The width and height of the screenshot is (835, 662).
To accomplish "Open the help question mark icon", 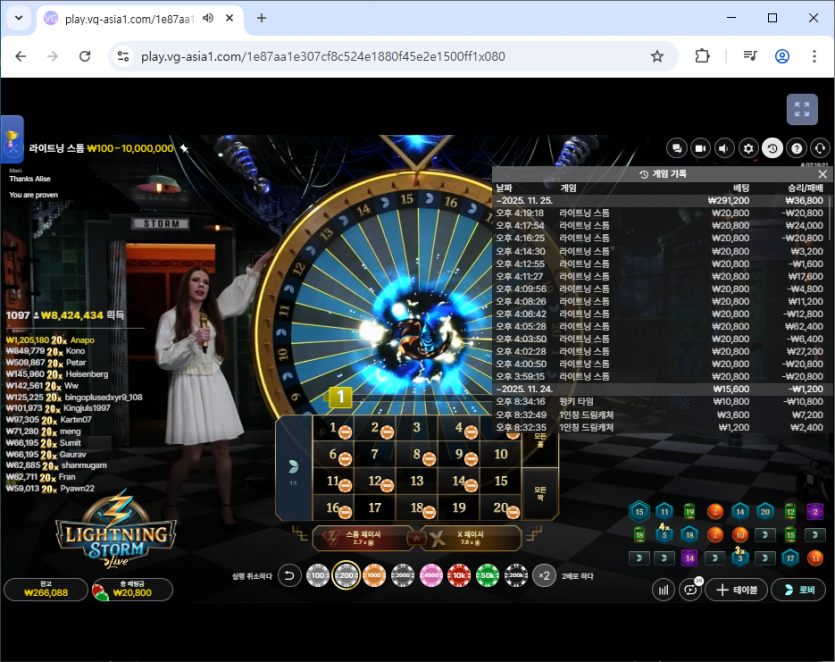I will point(796,148).
